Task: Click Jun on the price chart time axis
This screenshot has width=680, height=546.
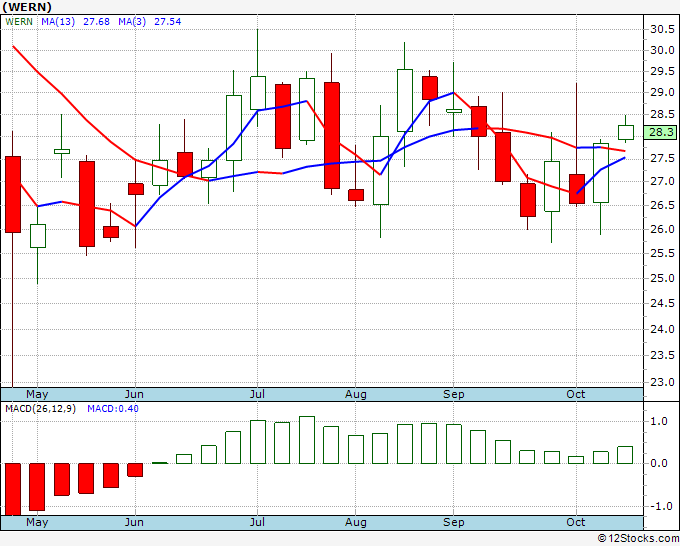Action: (134, 395)
